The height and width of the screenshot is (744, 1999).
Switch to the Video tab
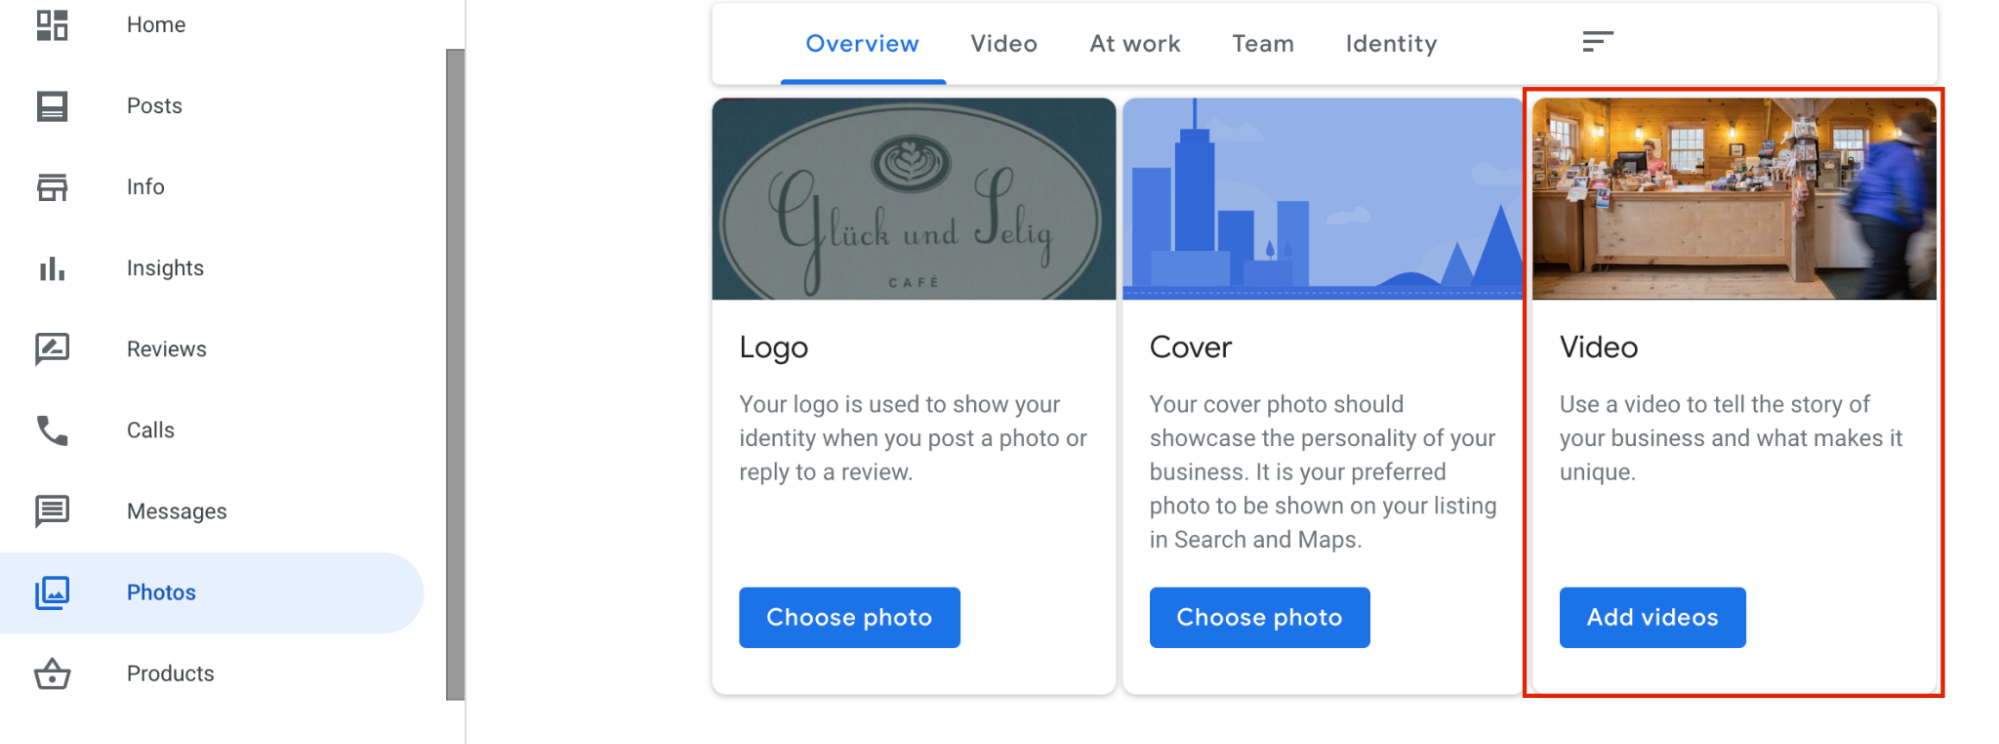tap(1004, 44)
